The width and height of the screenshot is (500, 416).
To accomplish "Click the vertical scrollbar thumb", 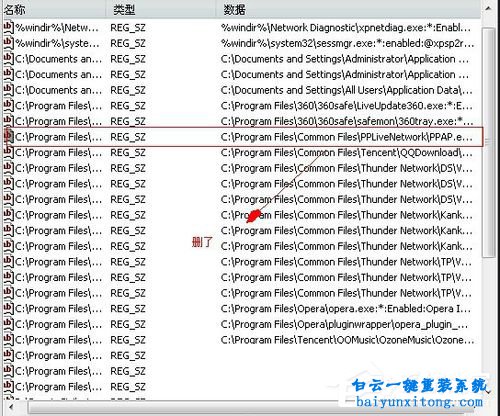I will click(488, 142).
